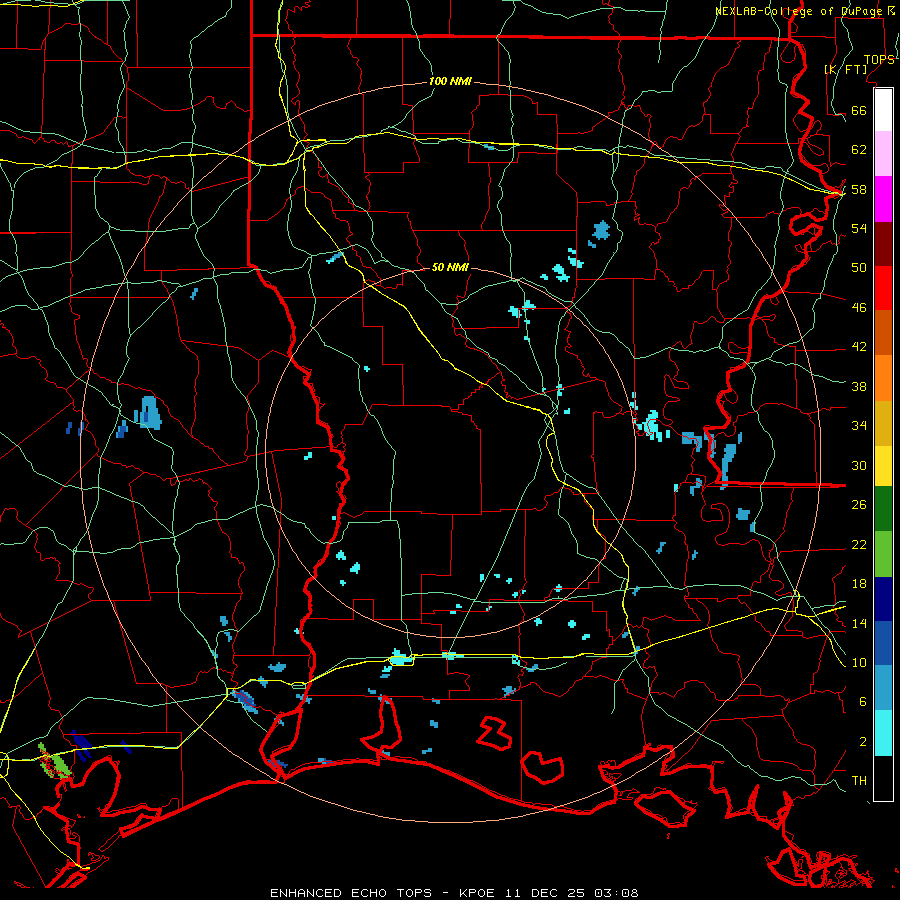The image size is (900, 900).
Task: Pick the light blue legend swatch
Action: [x=883, y=688]
